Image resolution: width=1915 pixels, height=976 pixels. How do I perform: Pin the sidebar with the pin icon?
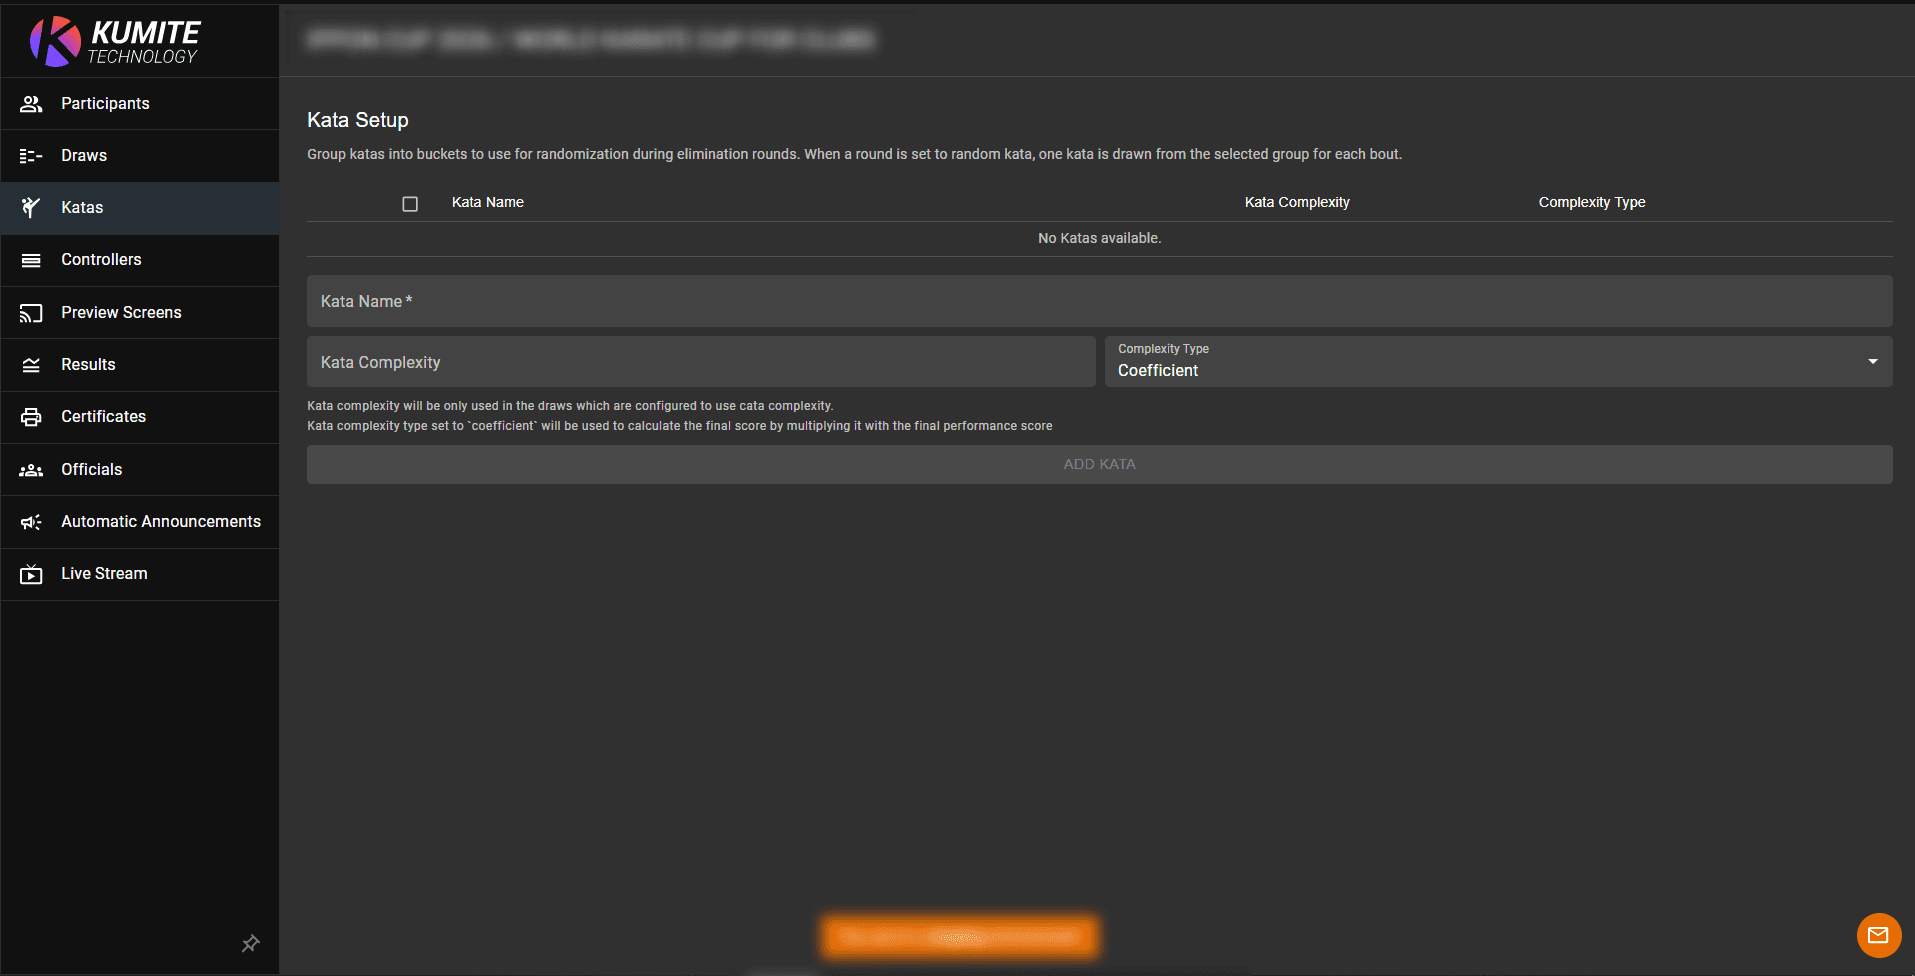(x=251, y=943)
